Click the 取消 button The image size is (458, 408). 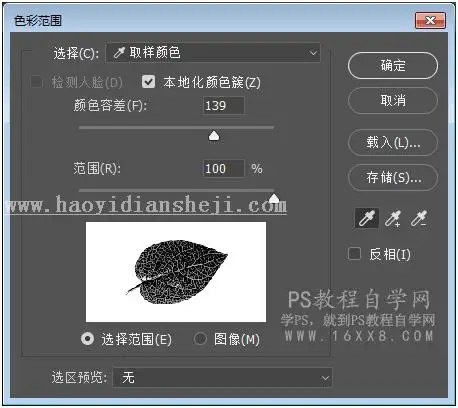393,100
